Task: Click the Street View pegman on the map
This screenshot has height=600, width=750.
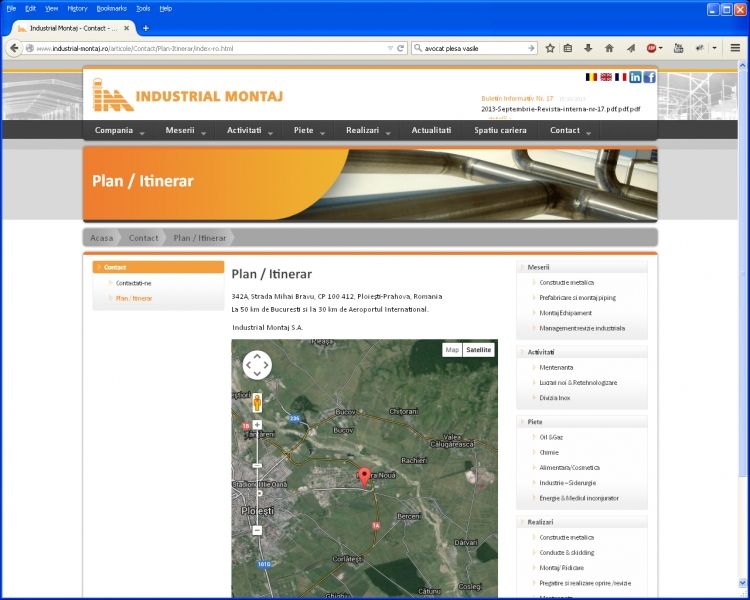Action: click(257, 403)
